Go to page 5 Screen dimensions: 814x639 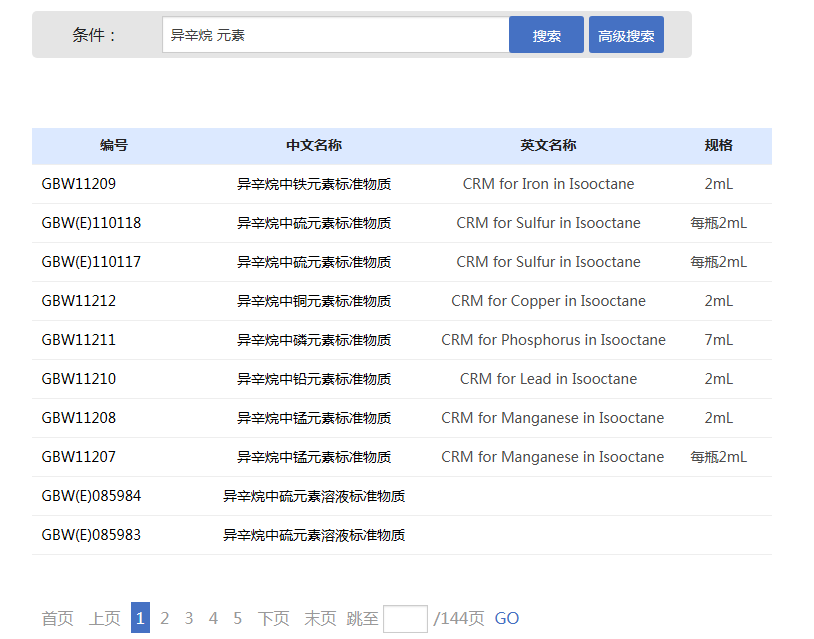[x=238, y=618]
